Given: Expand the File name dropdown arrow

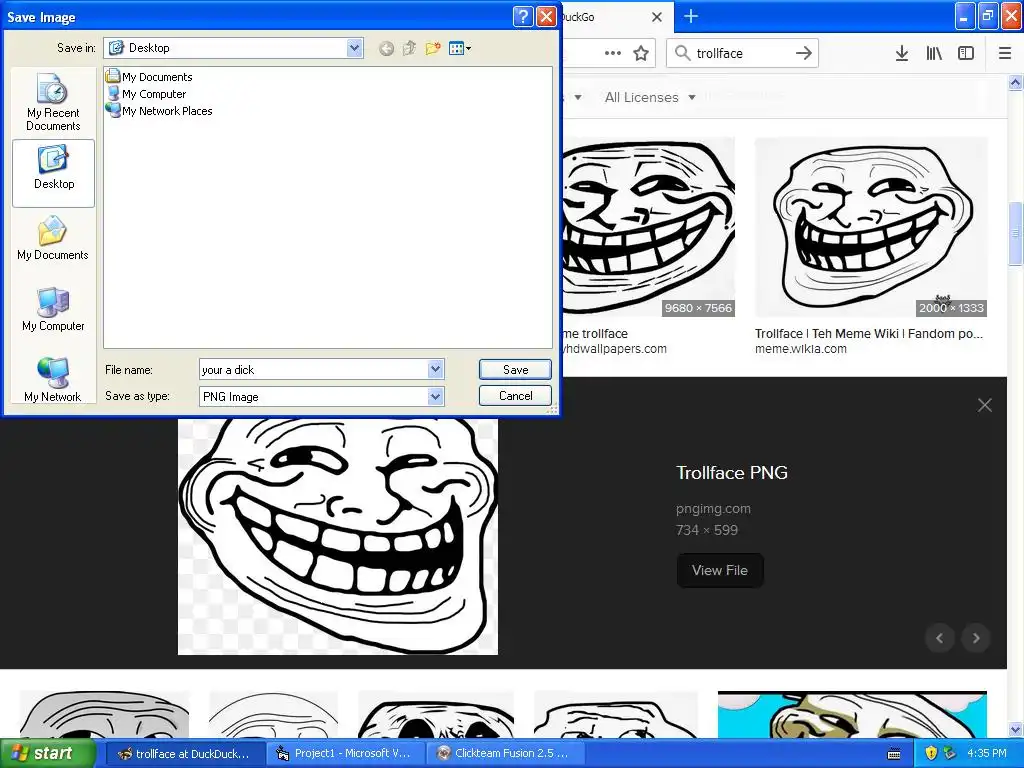Looking at the screenshot, I should (436, 370).
